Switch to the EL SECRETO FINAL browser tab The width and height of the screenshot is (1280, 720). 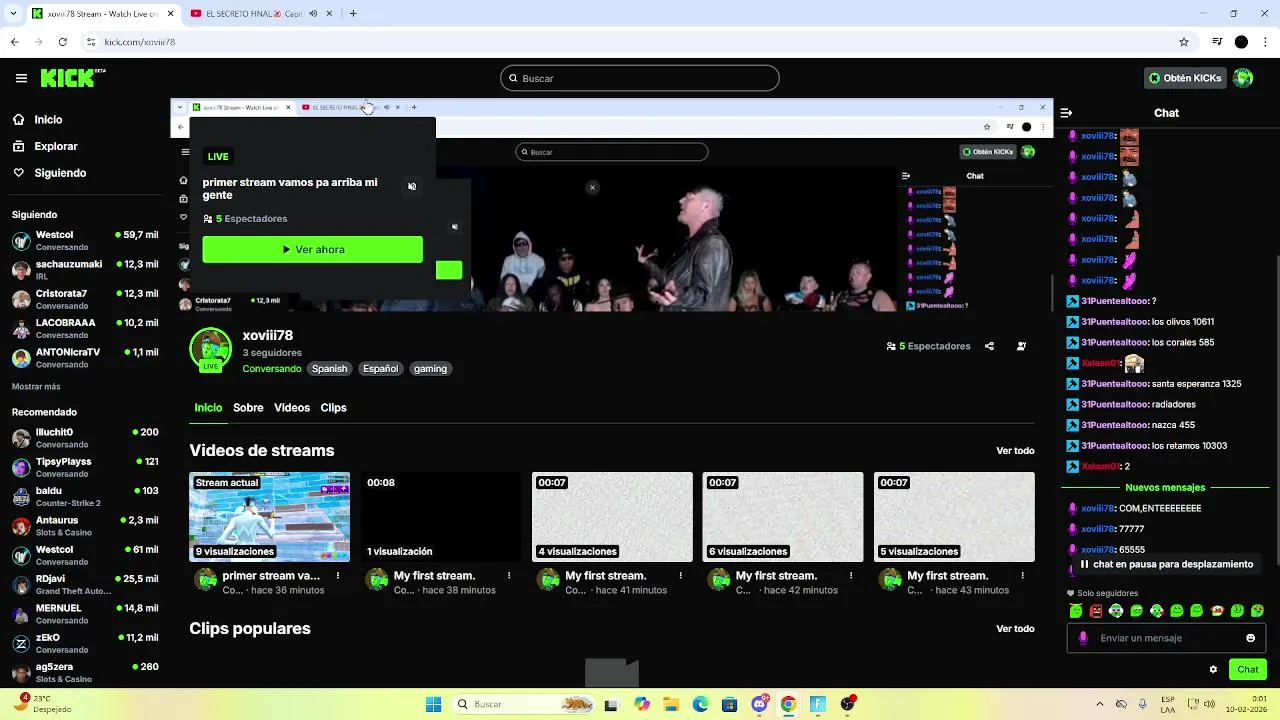click(x=252, y=14)
